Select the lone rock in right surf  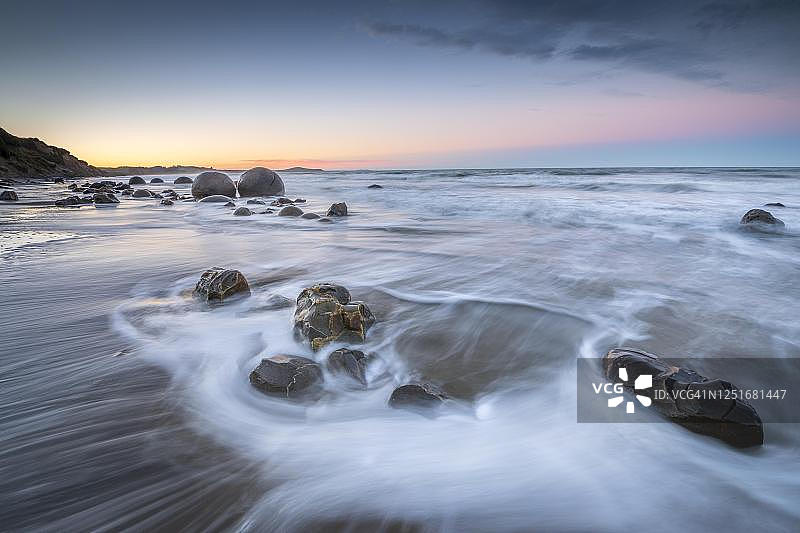coord(761,217)
